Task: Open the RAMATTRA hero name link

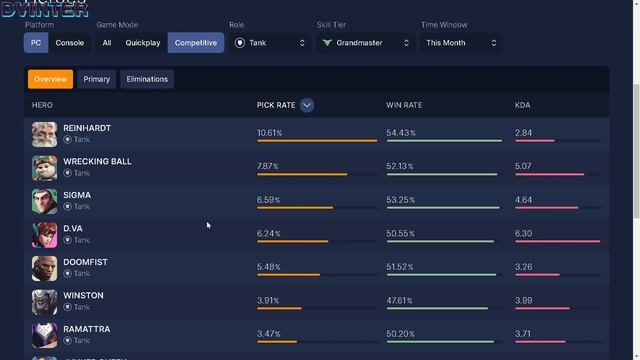Action: pos(87,329)
